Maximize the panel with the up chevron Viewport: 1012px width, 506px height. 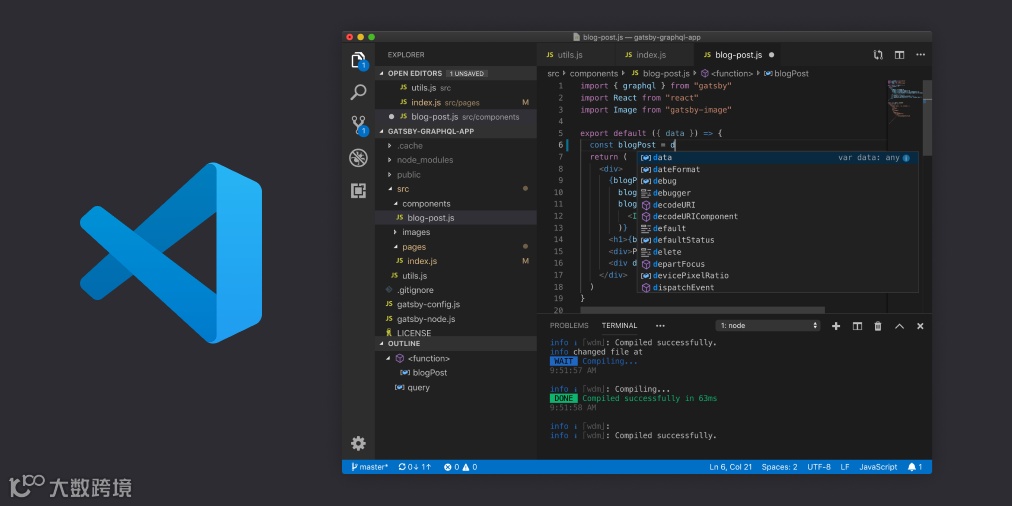pyautogui.click(x=899, y=326)
